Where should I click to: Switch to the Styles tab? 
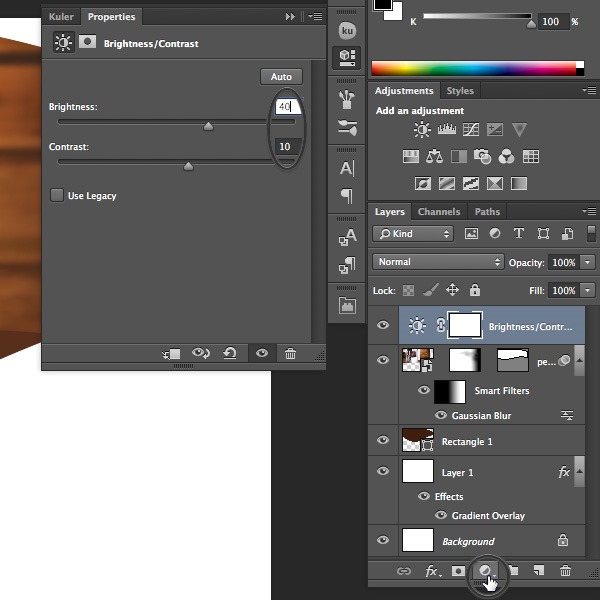460,91
